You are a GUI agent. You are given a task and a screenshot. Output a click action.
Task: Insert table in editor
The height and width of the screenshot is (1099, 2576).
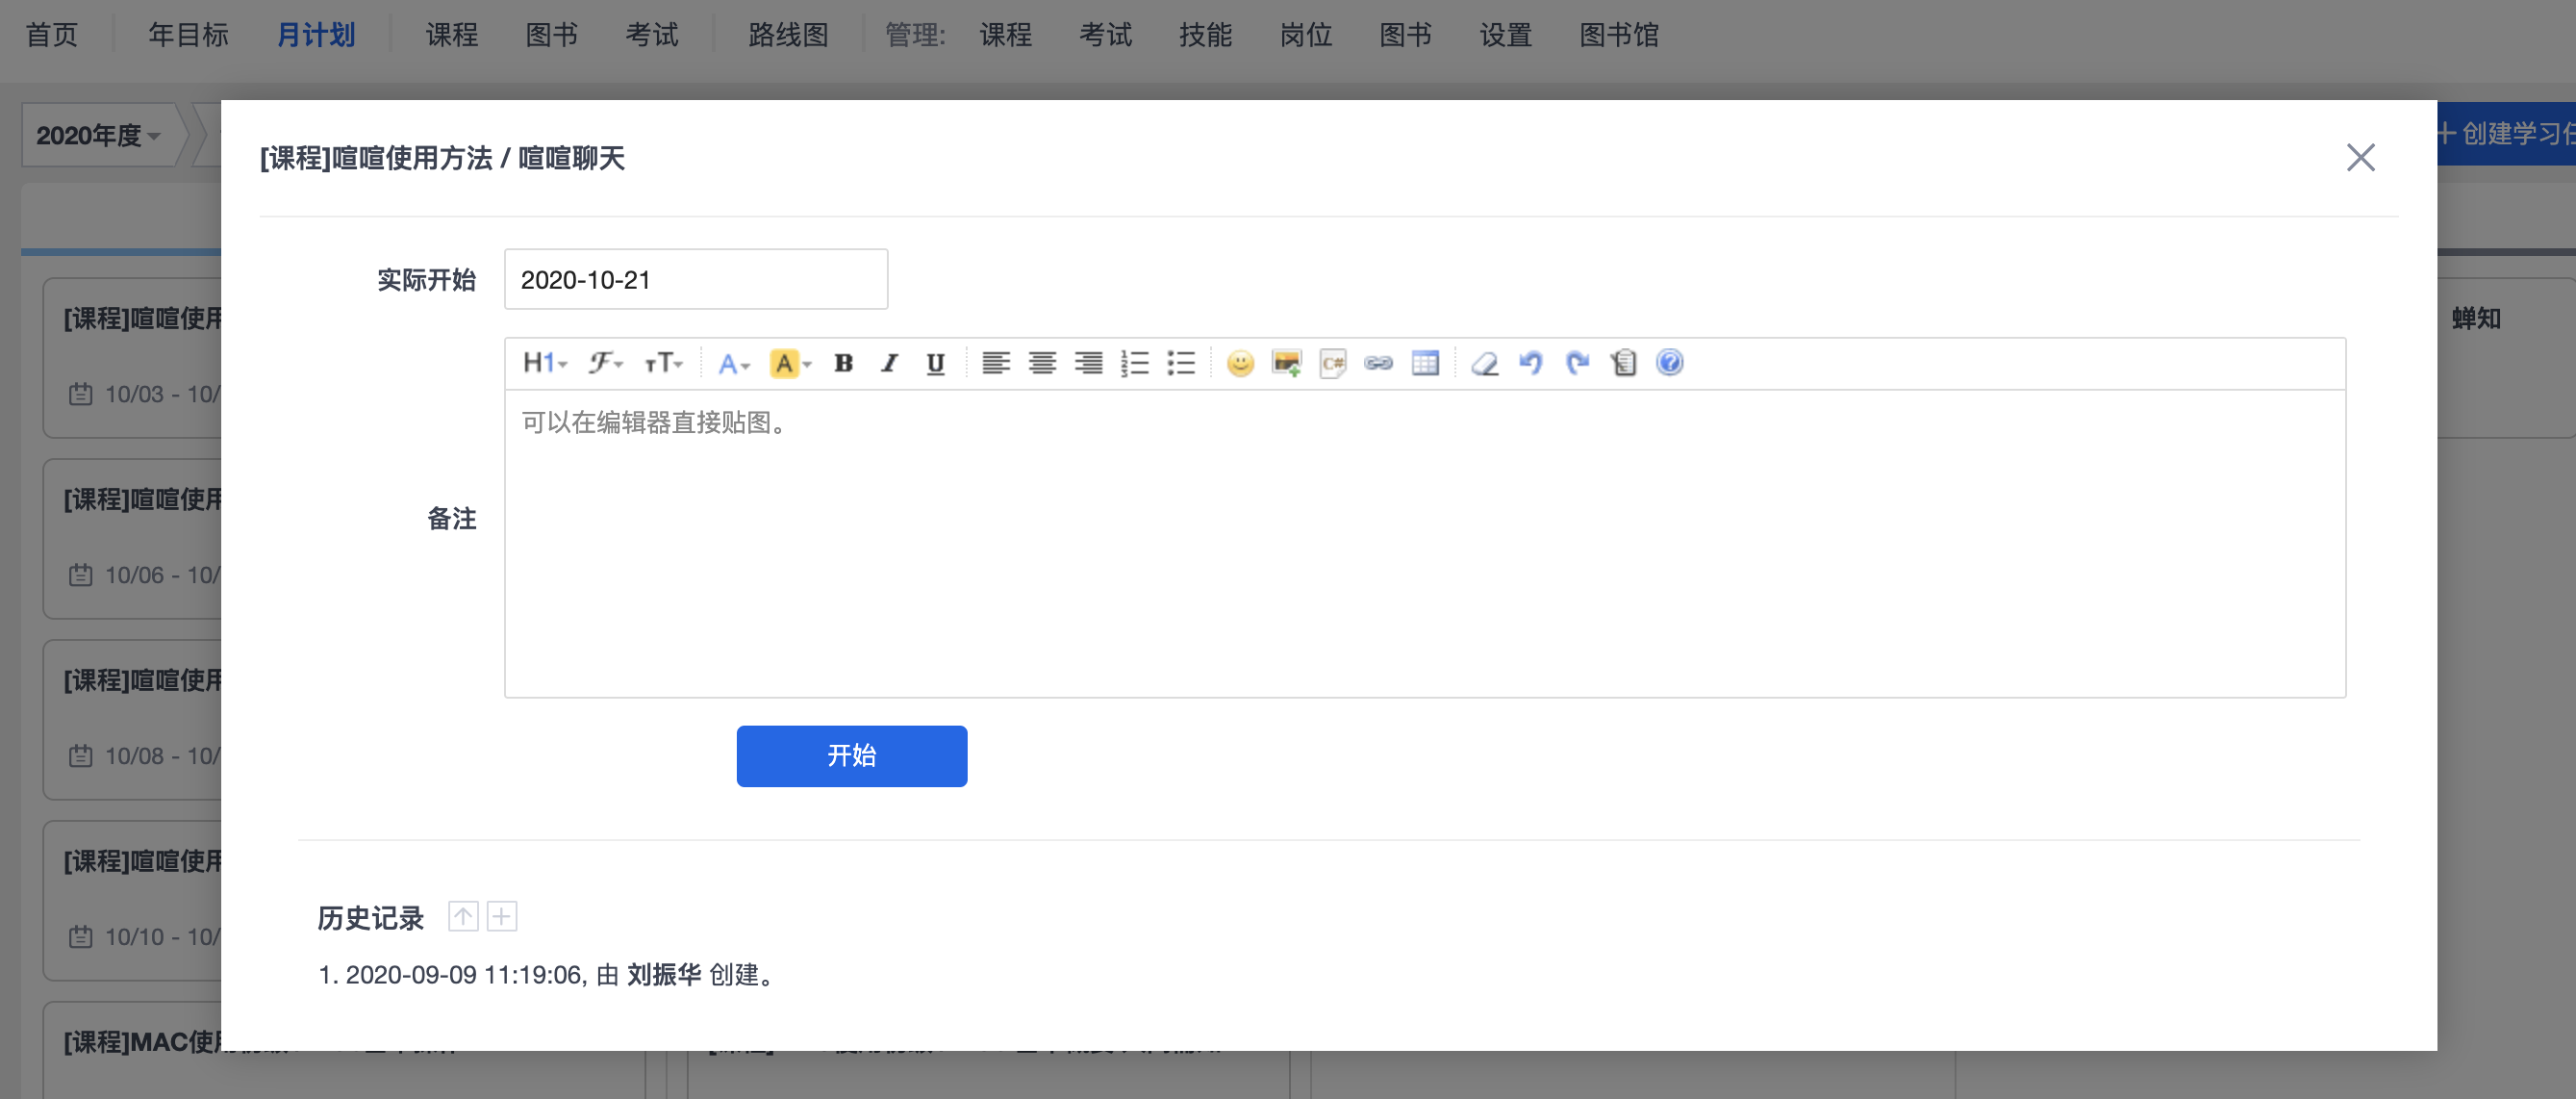[x=1425, y=363]
